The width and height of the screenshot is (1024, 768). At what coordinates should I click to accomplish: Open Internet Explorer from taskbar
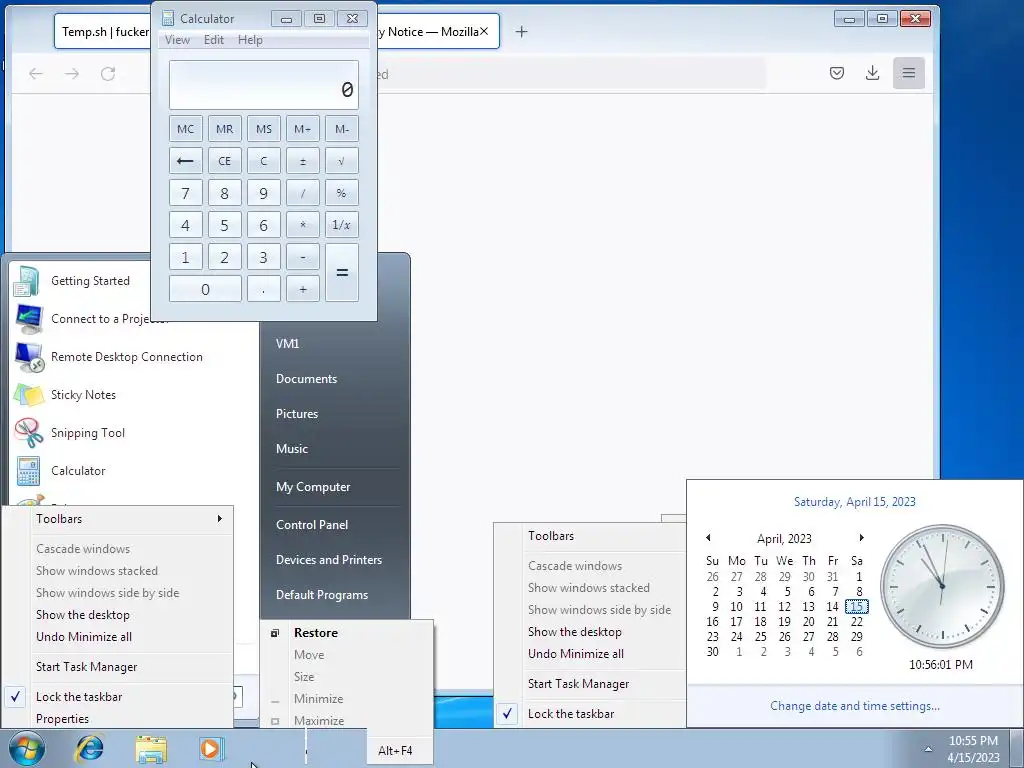89,748
